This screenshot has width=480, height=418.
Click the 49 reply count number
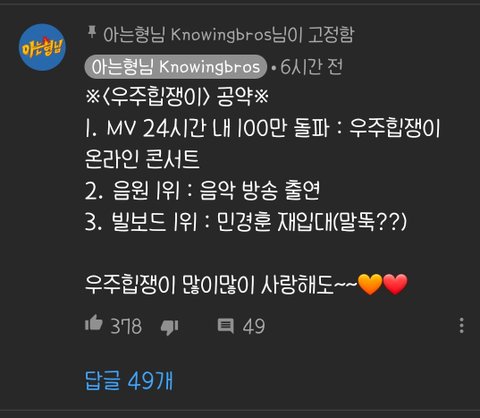tap(254, 326)
